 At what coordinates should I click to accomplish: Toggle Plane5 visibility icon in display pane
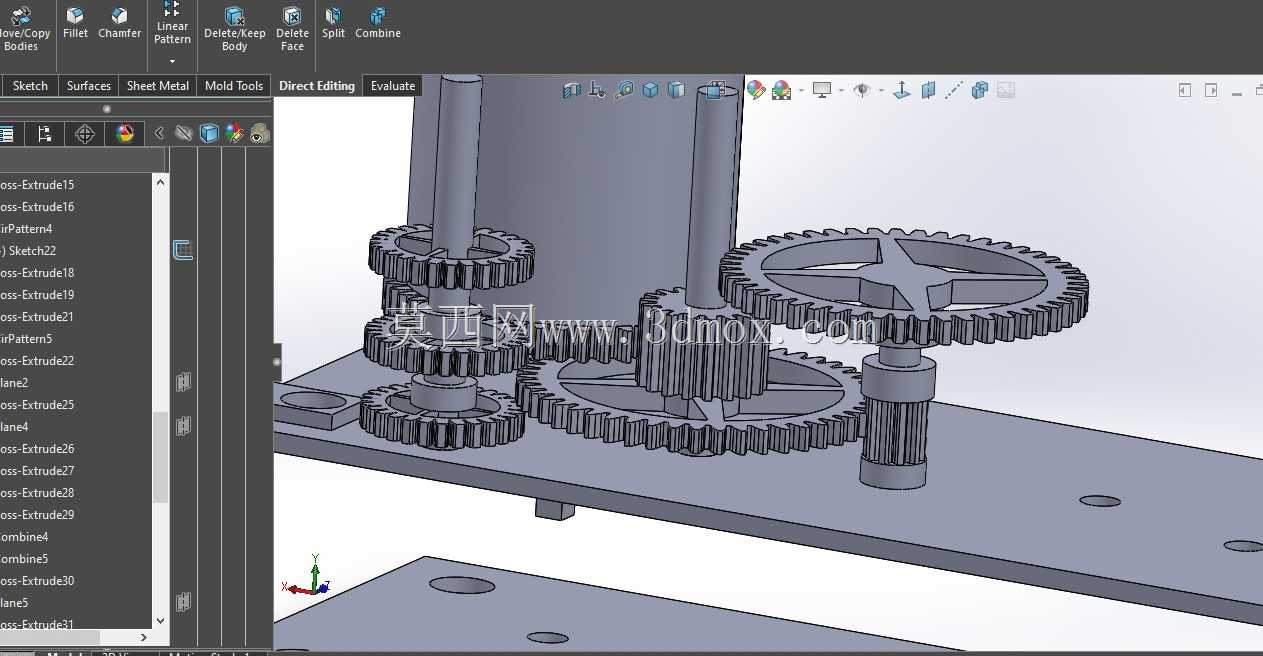click(183, 602)
